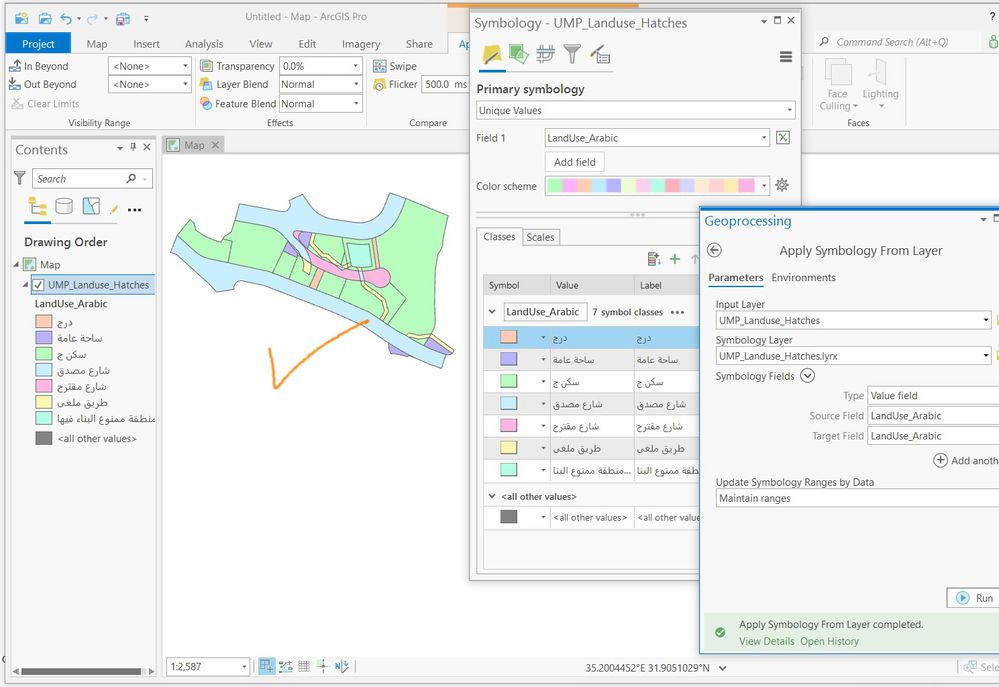Open the Project ribbon tab
Screen dimensions: 999x687
(38, 43)
